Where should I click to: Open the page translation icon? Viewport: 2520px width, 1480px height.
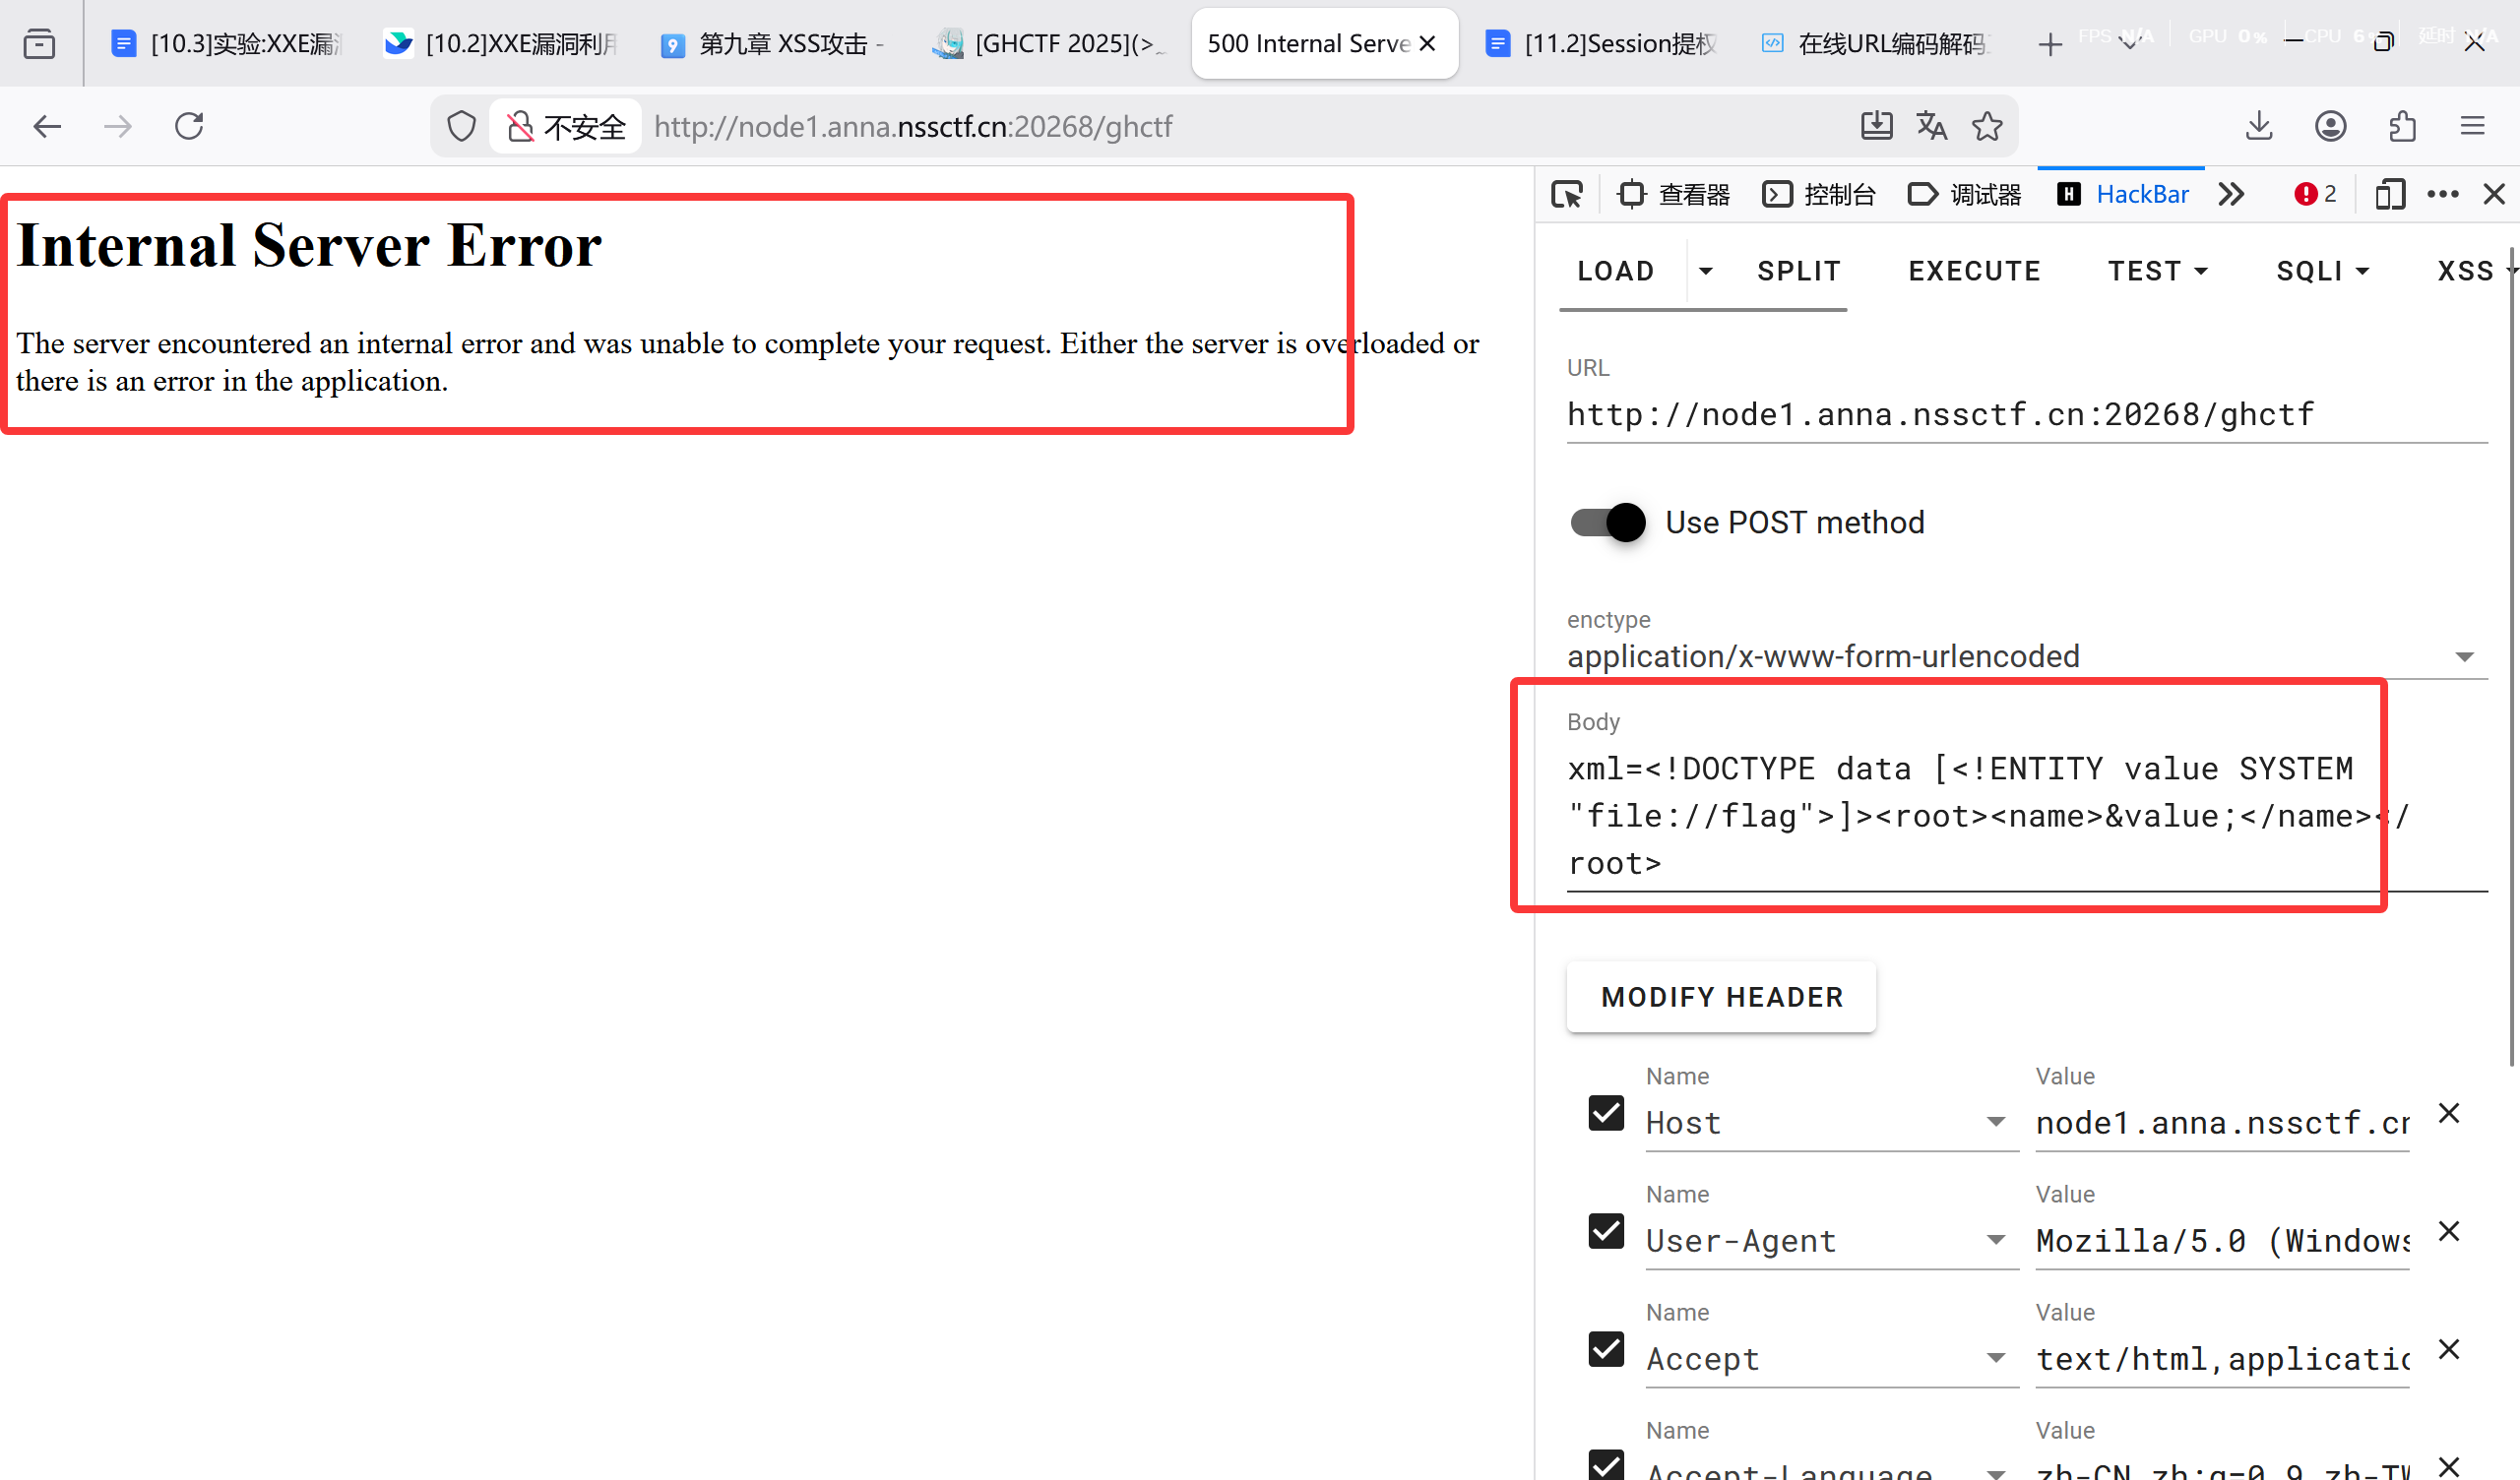point(1931,126)
